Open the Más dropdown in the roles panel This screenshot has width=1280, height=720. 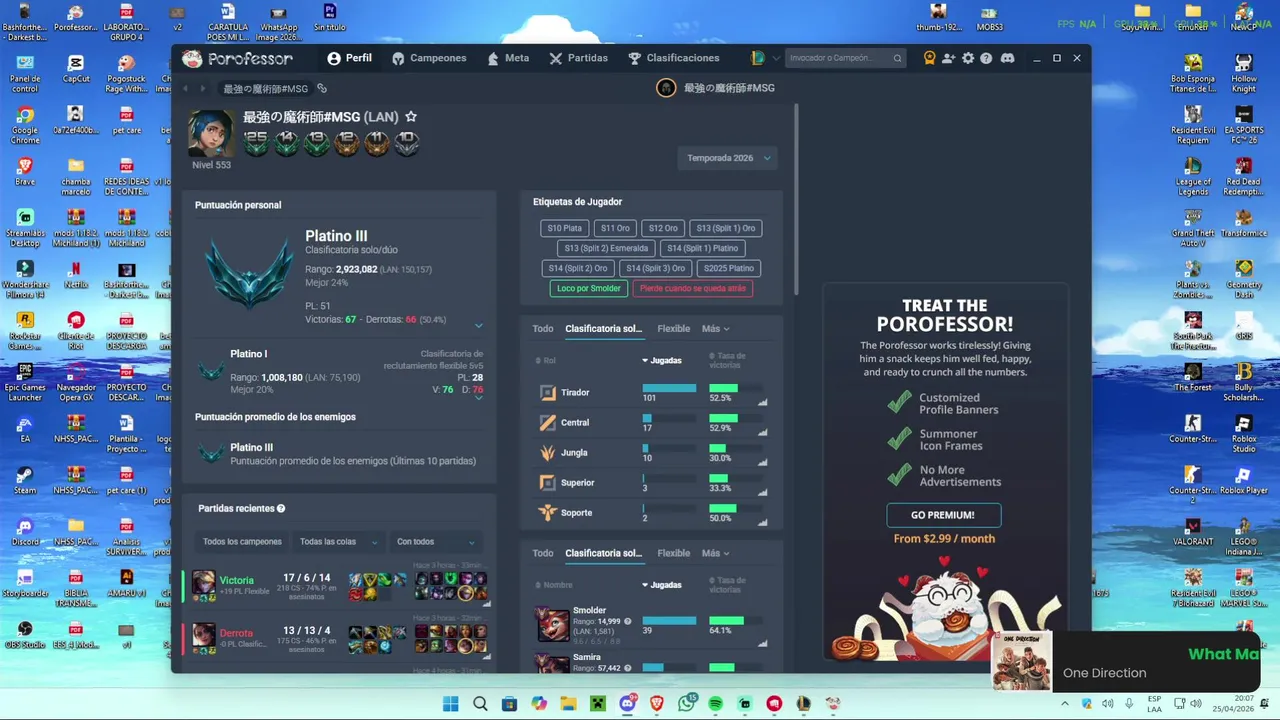[715, 328]
